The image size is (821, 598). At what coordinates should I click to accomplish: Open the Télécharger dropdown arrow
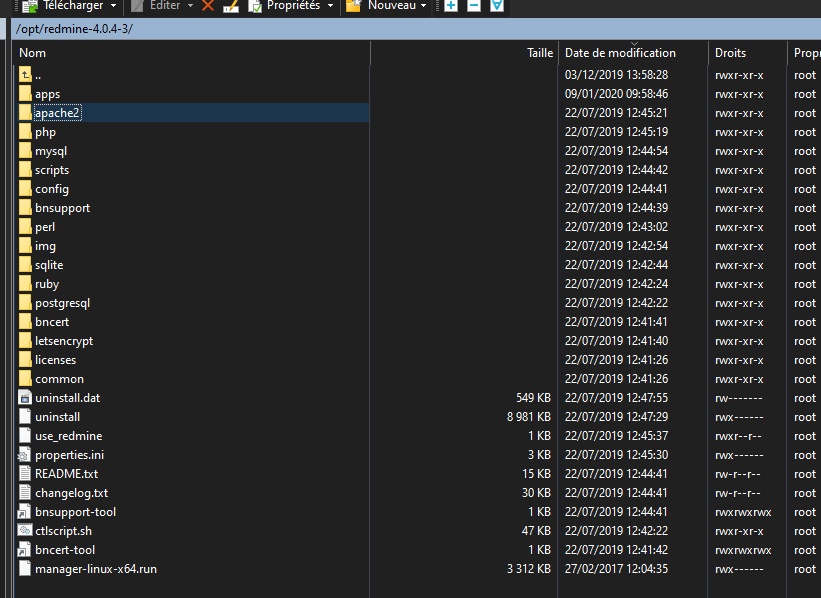[x=113, y=6]
